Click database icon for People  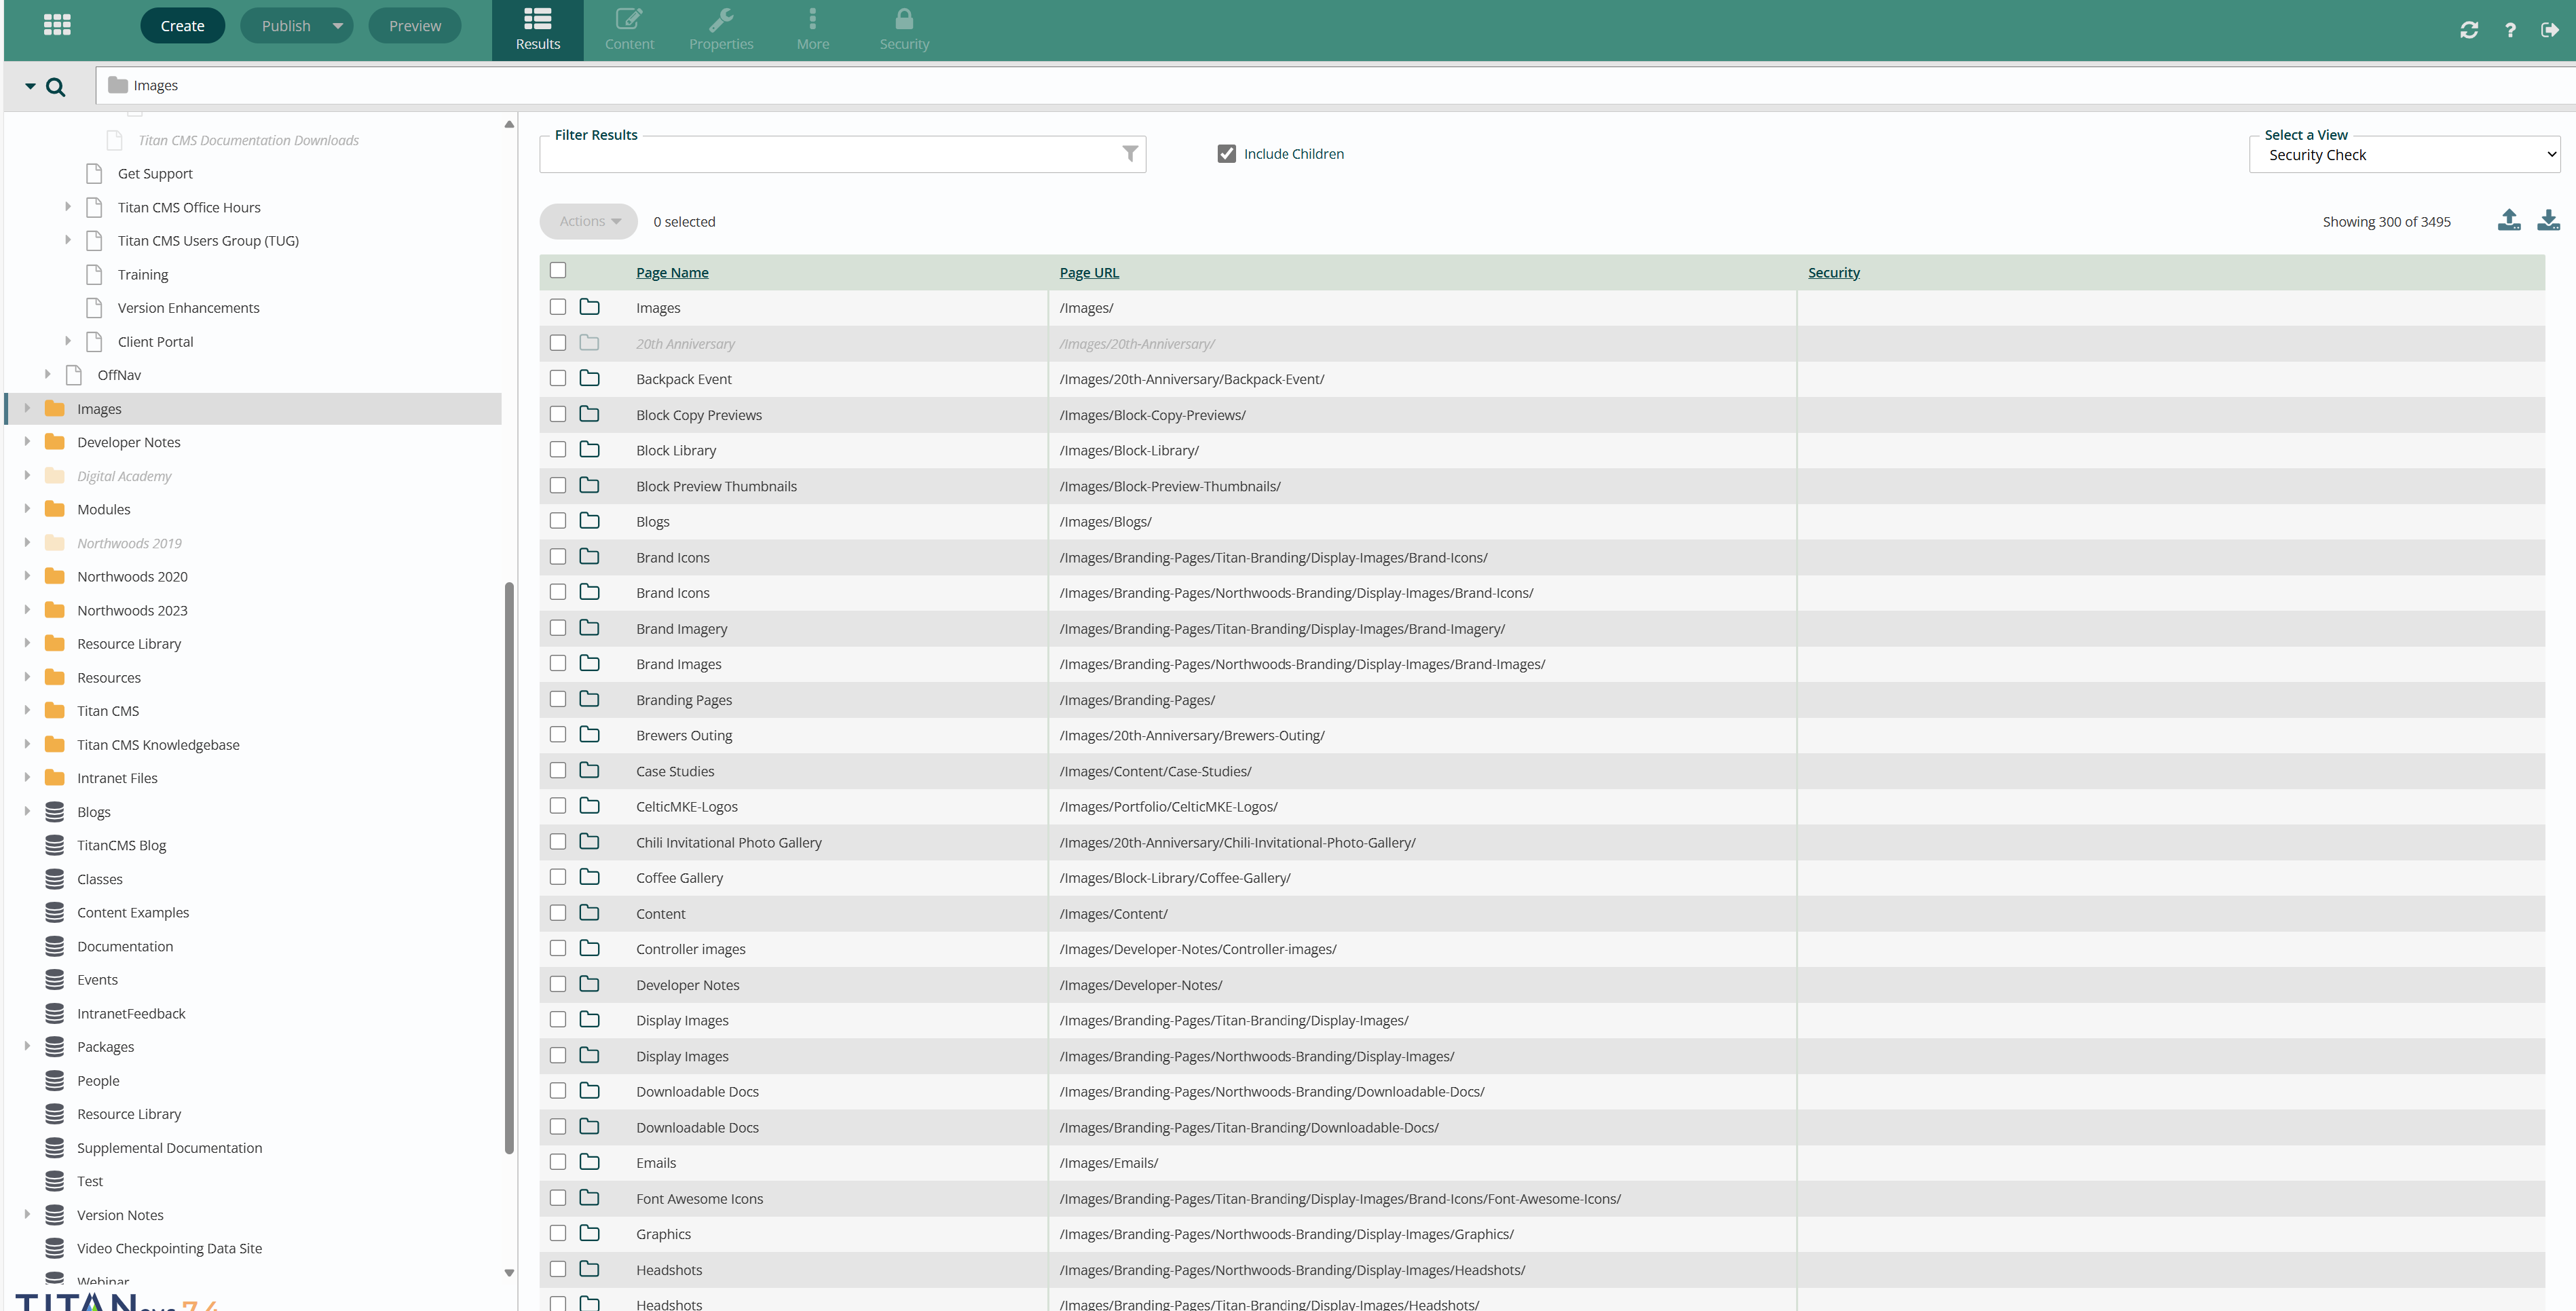[x=55, y=1081]
